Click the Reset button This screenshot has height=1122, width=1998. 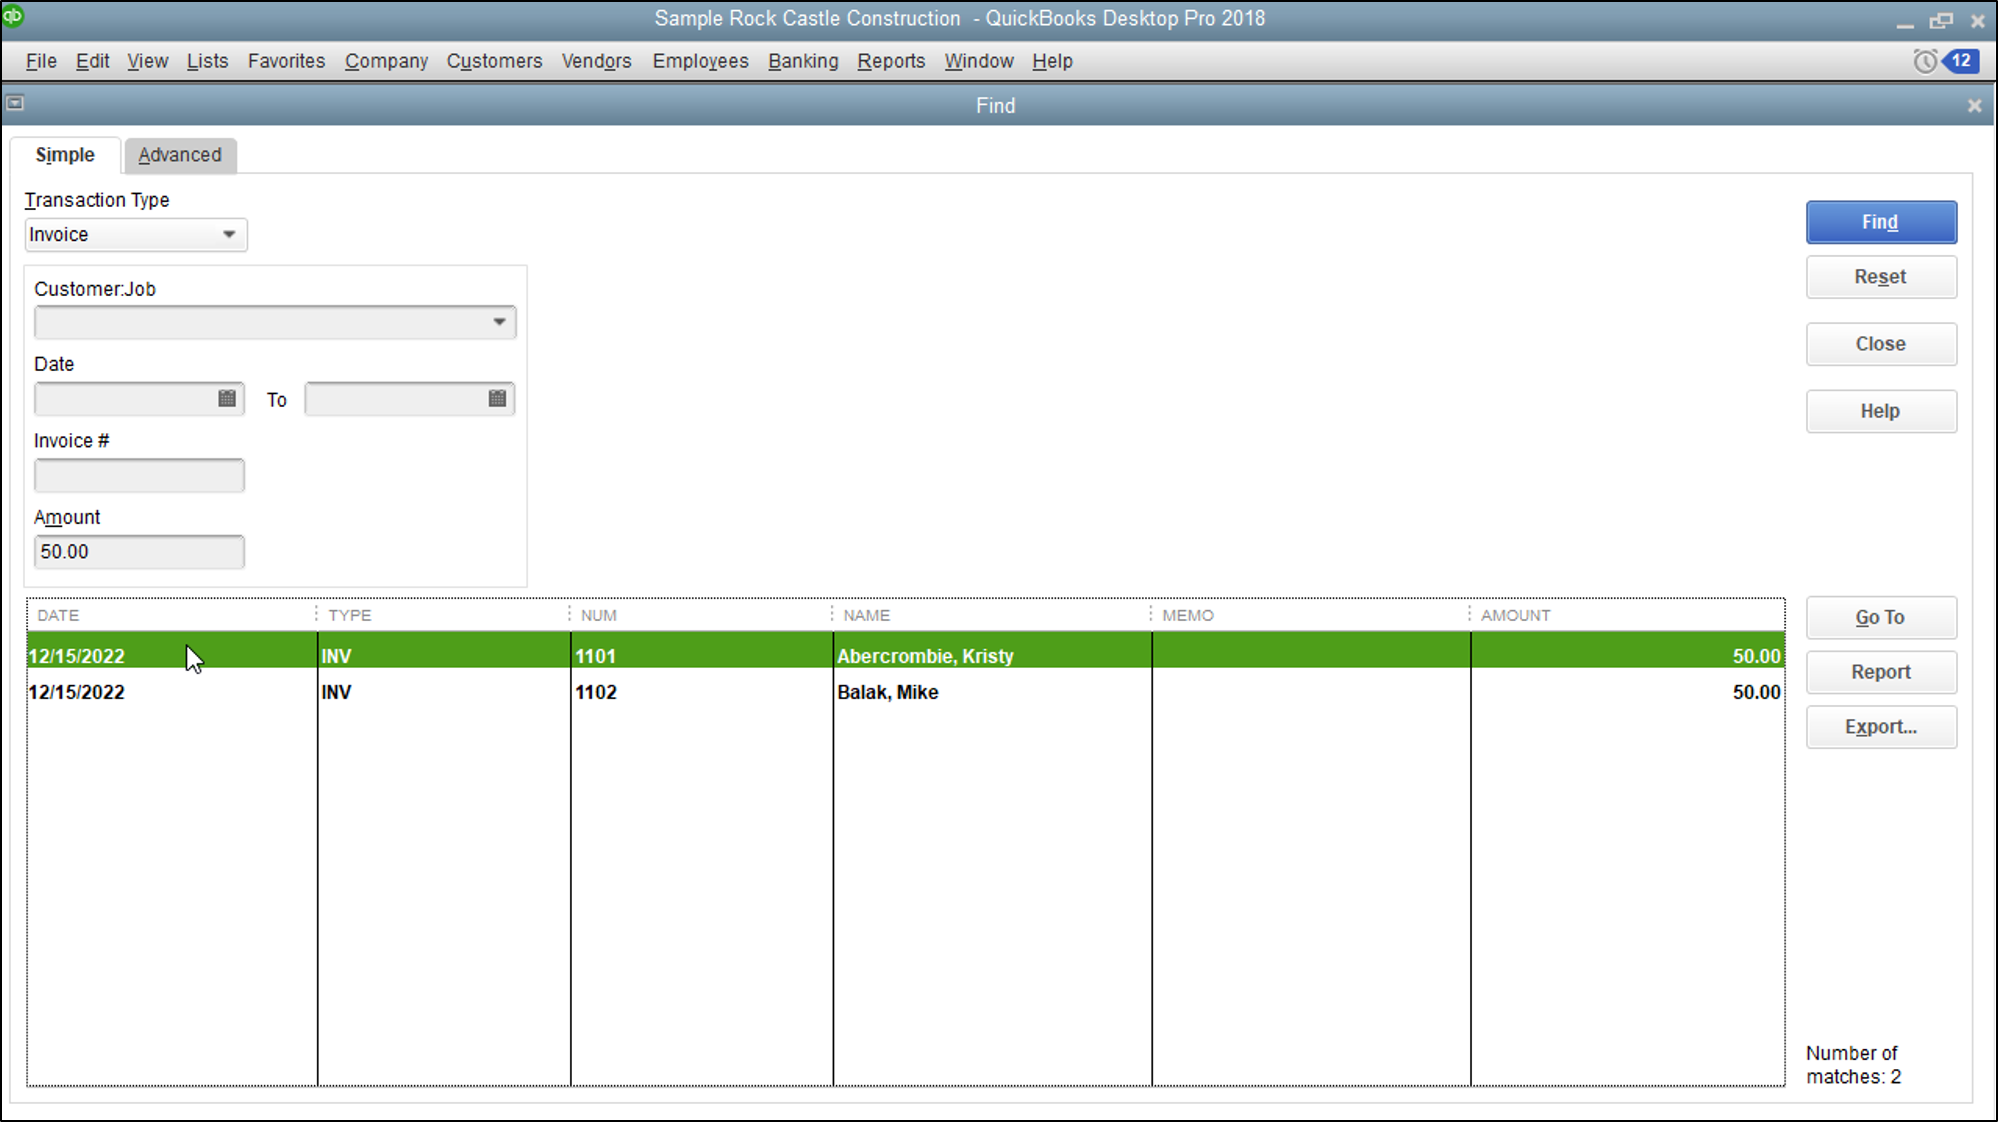pyautogui.click(x=1881, y=277)
